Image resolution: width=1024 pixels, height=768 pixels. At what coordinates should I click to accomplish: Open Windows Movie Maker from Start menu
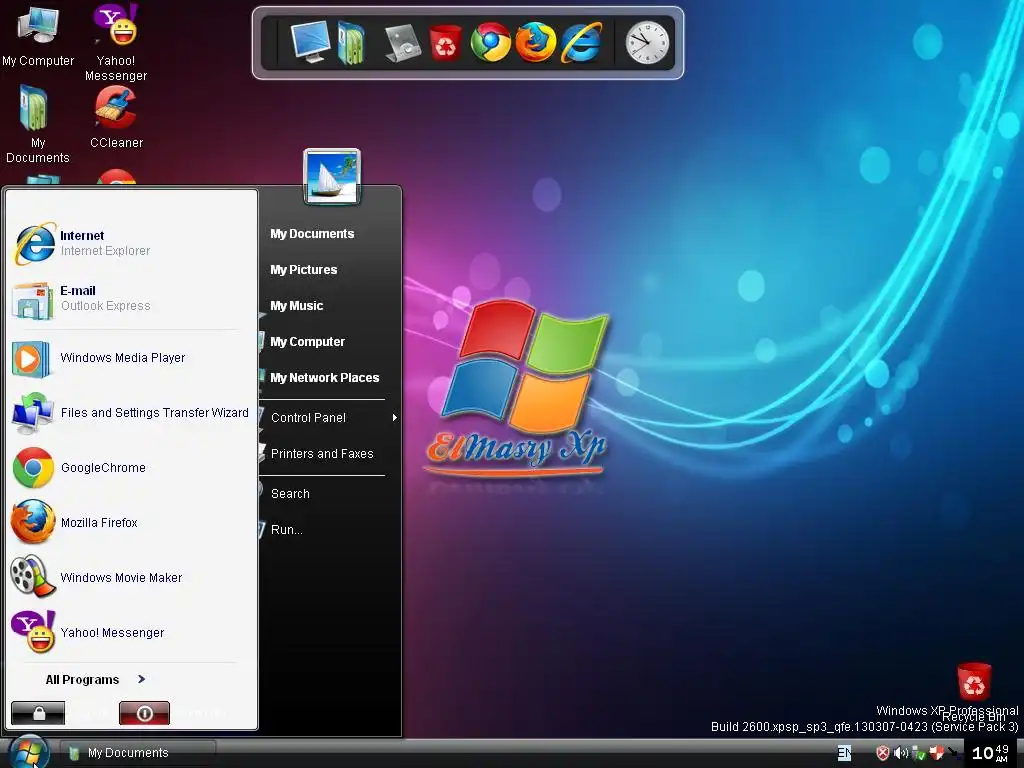132,577
